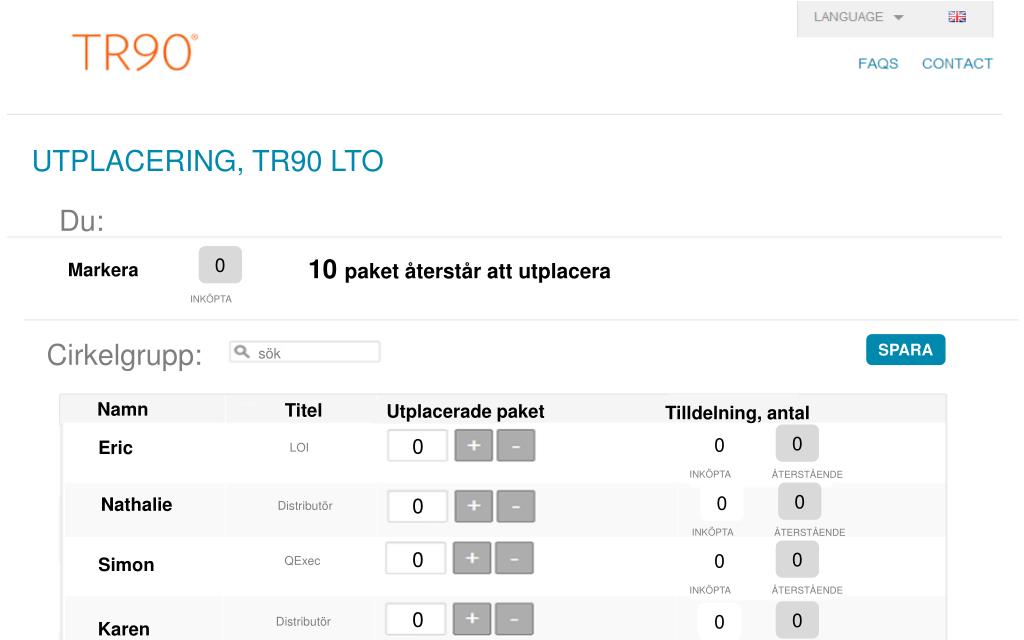Click Eric's placed packages number field
The width and height of the screenshot is (1024, 640).
(417, 445)
